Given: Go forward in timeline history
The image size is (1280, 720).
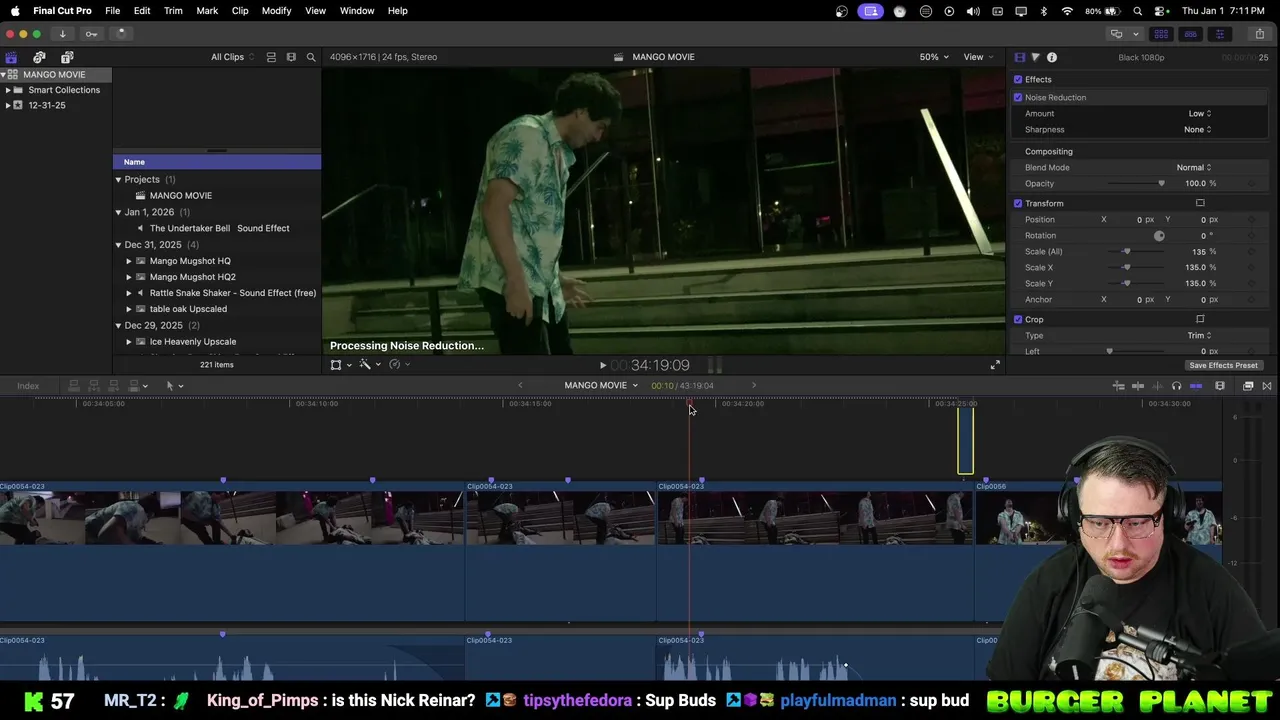Looking at the screenshot, I should (754, 385).
